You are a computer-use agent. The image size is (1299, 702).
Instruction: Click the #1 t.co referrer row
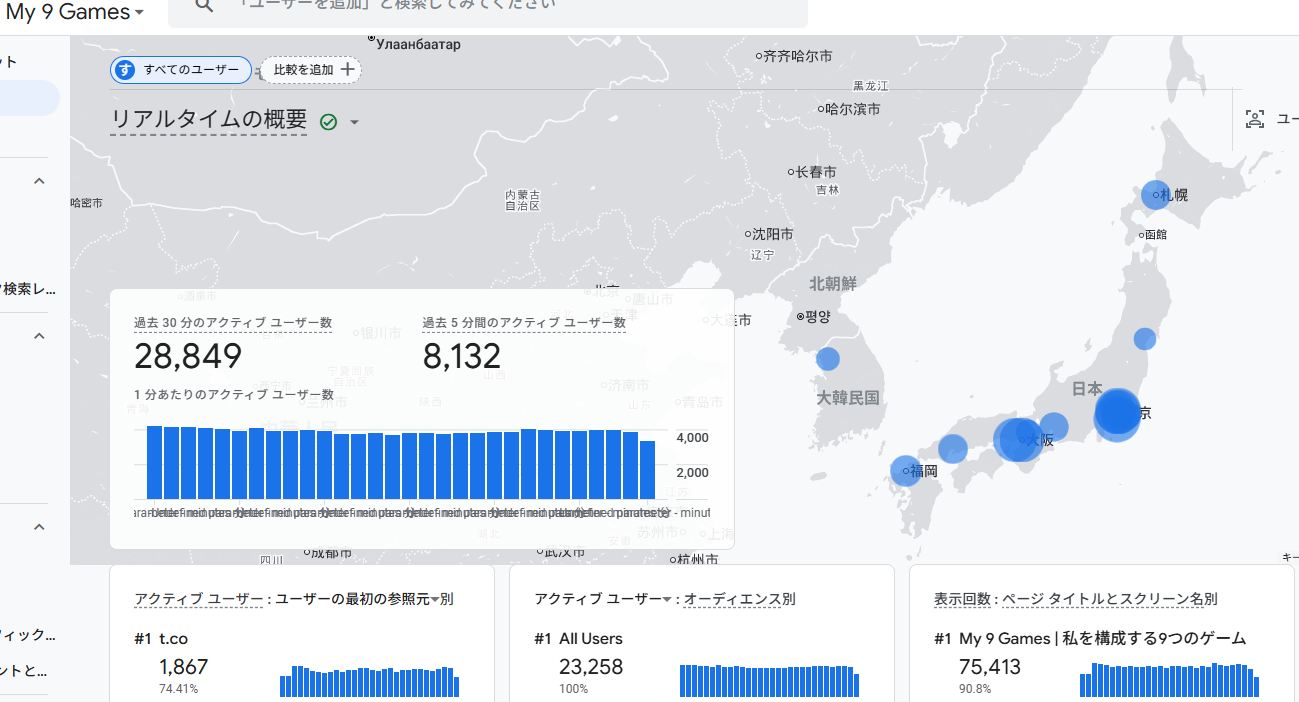(172, 639)
